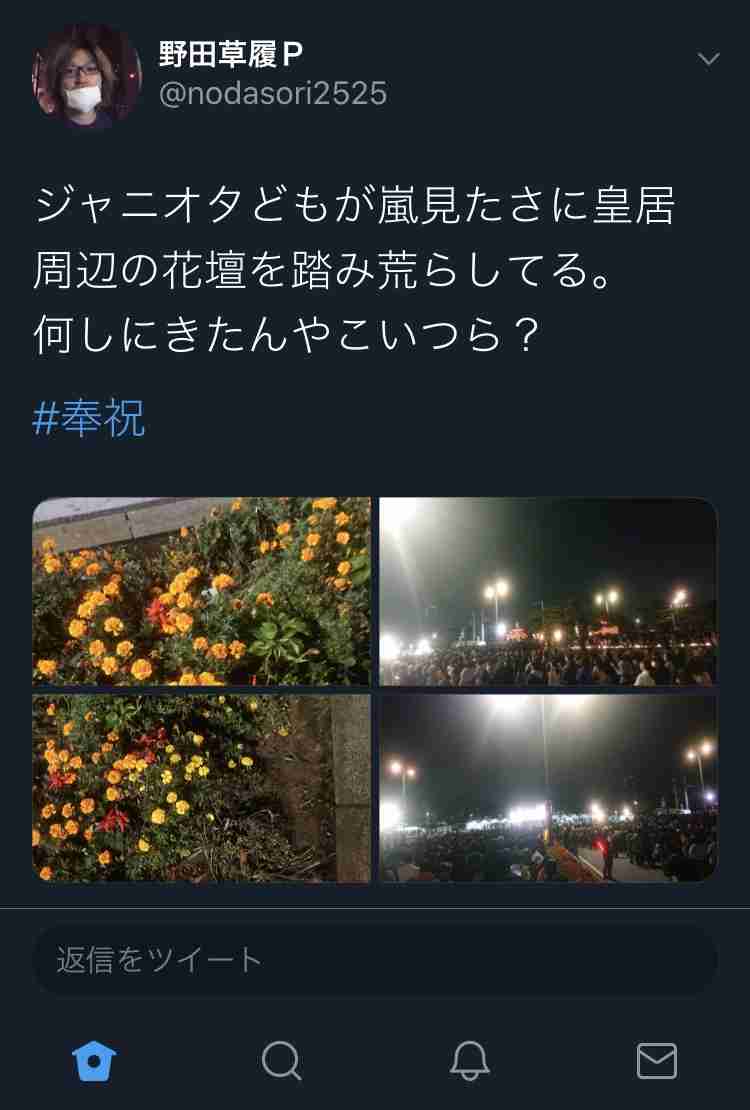Tap the mask on the avatar picture
Viewport: 750px width, 1110px height.
tap(84, 97)
